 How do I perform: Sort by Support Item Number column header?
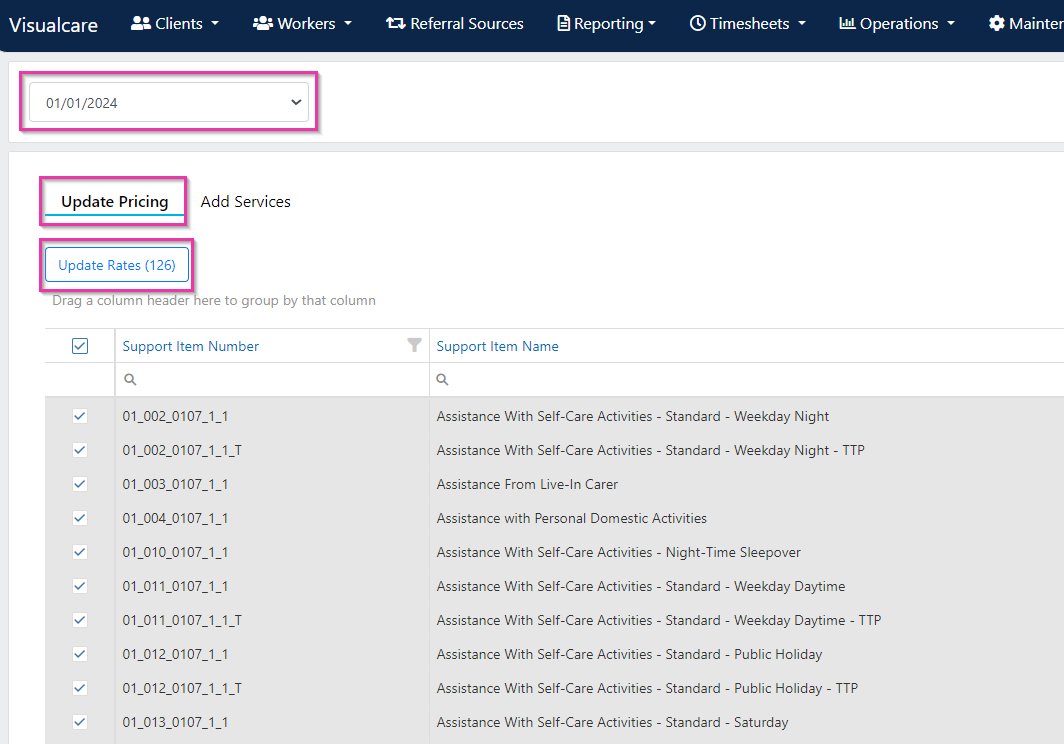coord(191,346)
